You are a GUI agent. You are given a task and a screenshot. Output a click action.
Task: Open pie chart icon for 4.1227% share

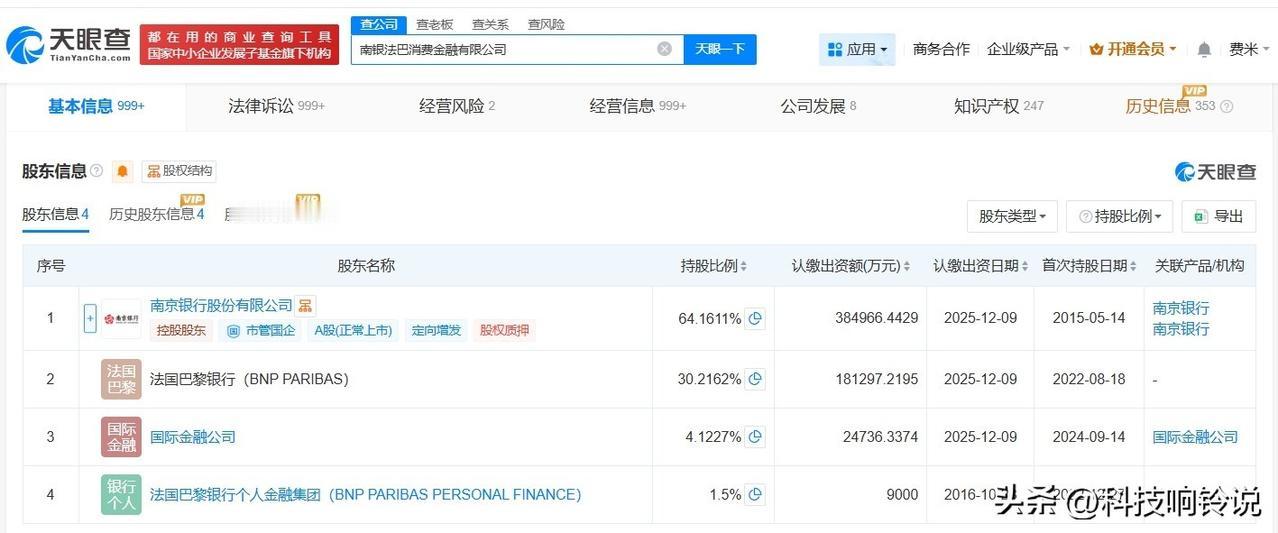(x=756, y=437)
